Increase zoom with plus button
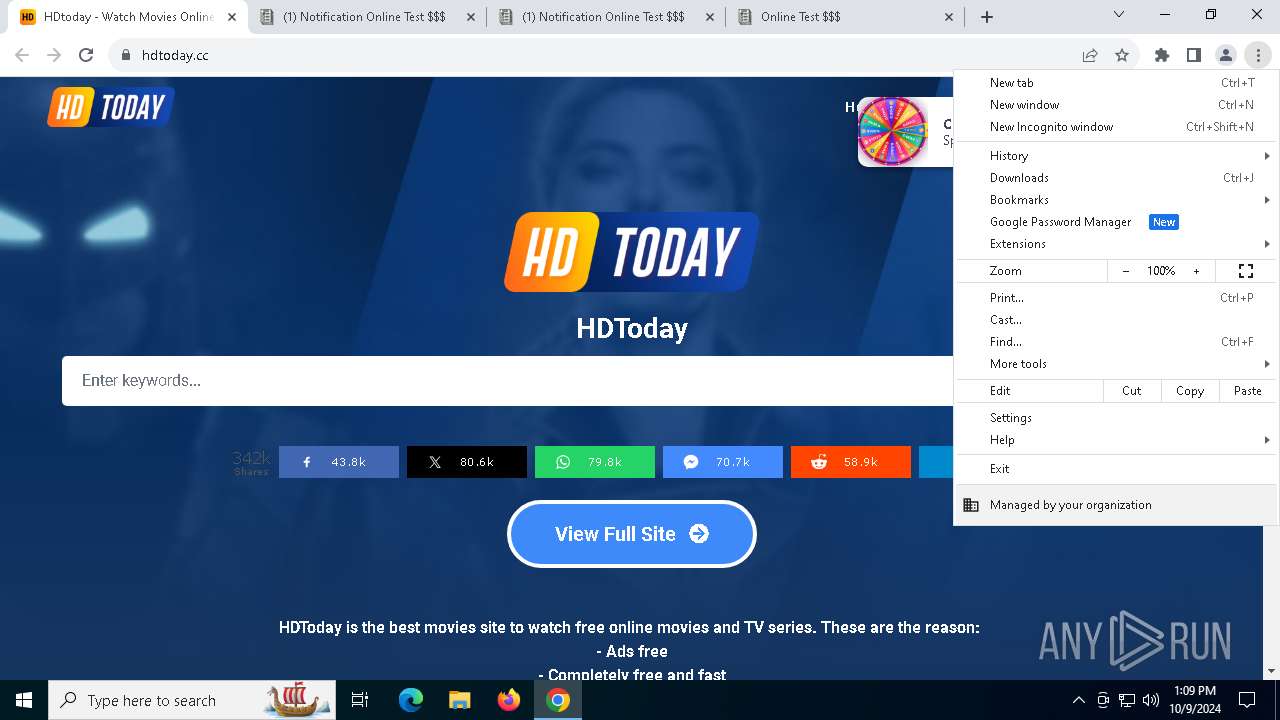The height and width of the screenshot is (720, 1280). (1196, 271)
